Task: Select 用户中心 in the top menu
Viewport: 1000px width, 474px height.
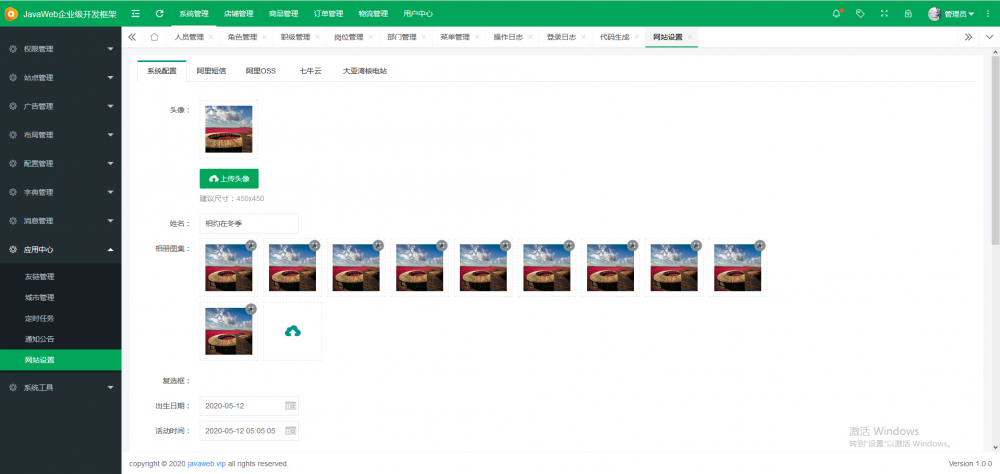Action: (x=418, y=13)
